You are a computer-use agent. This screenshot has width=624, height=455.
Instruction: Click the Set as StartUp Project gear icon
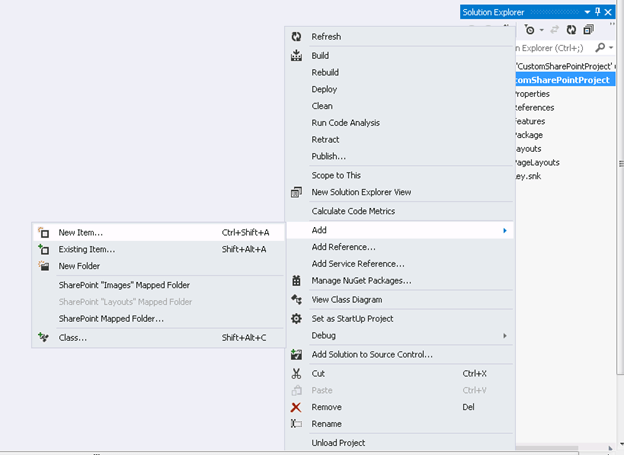pos(296,319)
